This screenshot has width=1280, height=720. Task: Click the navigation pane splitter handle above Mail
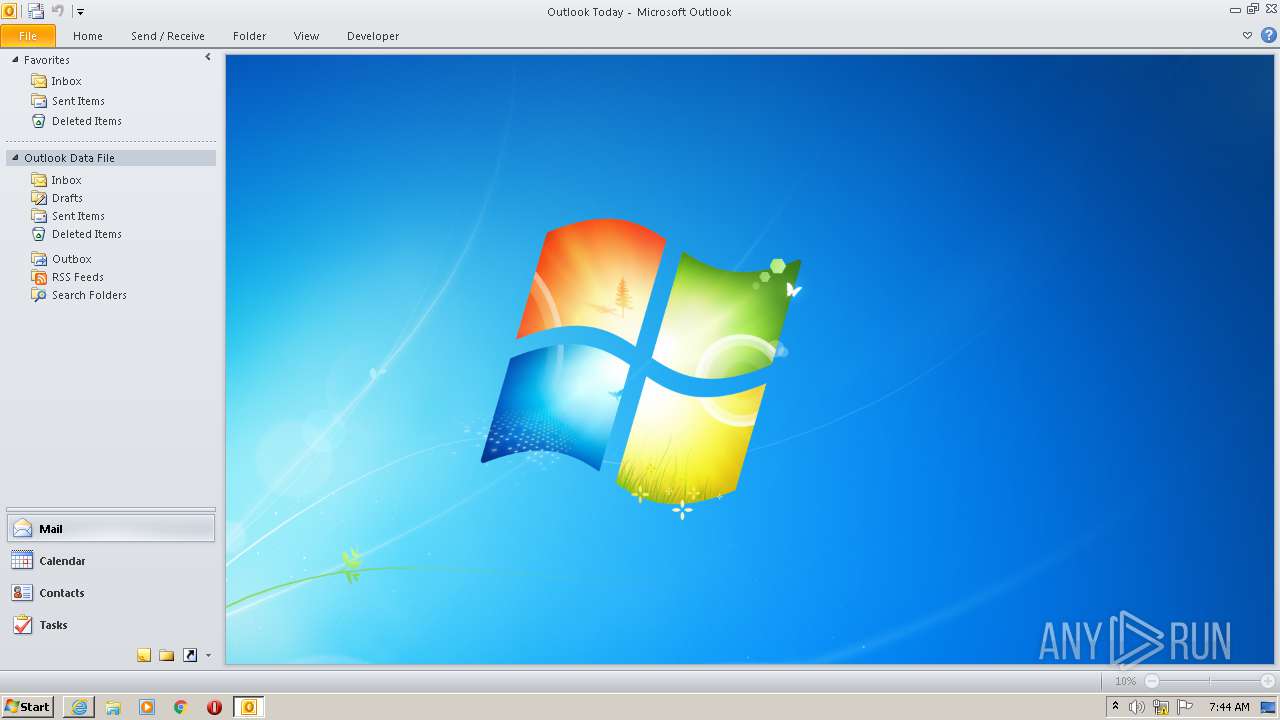click(111, 509)
